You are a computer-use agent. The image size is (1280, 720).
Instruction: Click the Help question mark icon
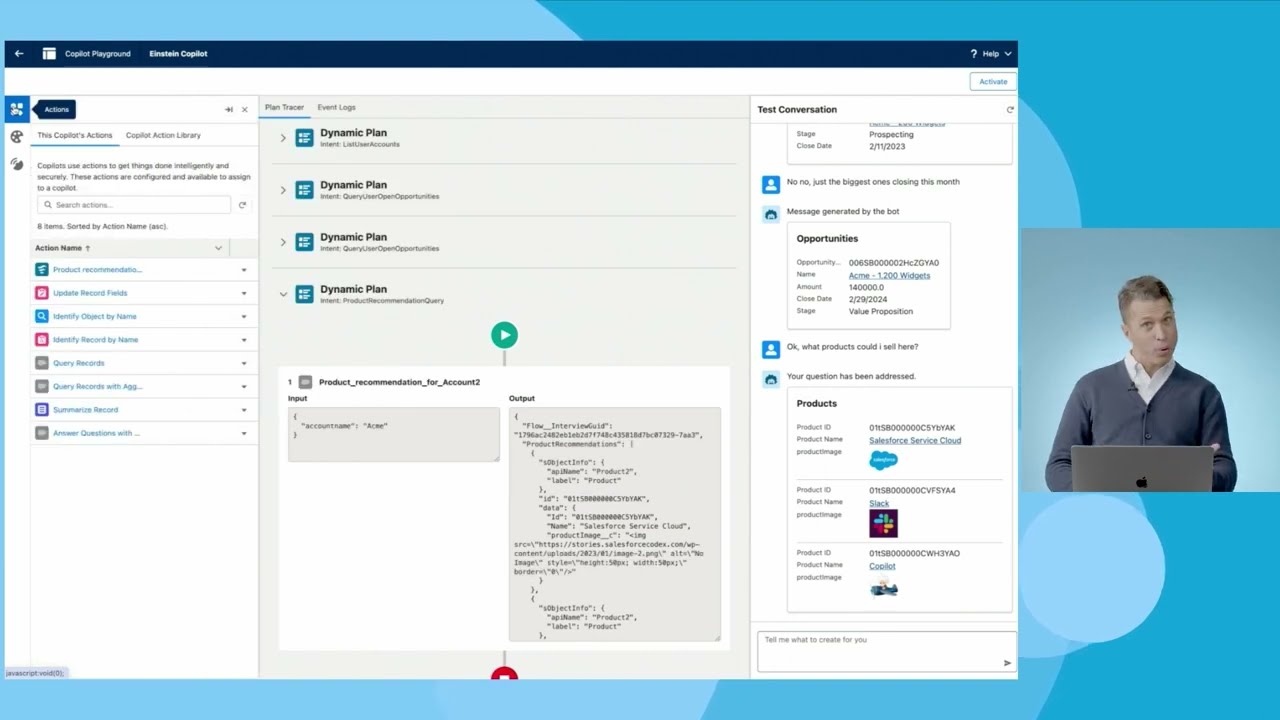[x=974, y=54]
